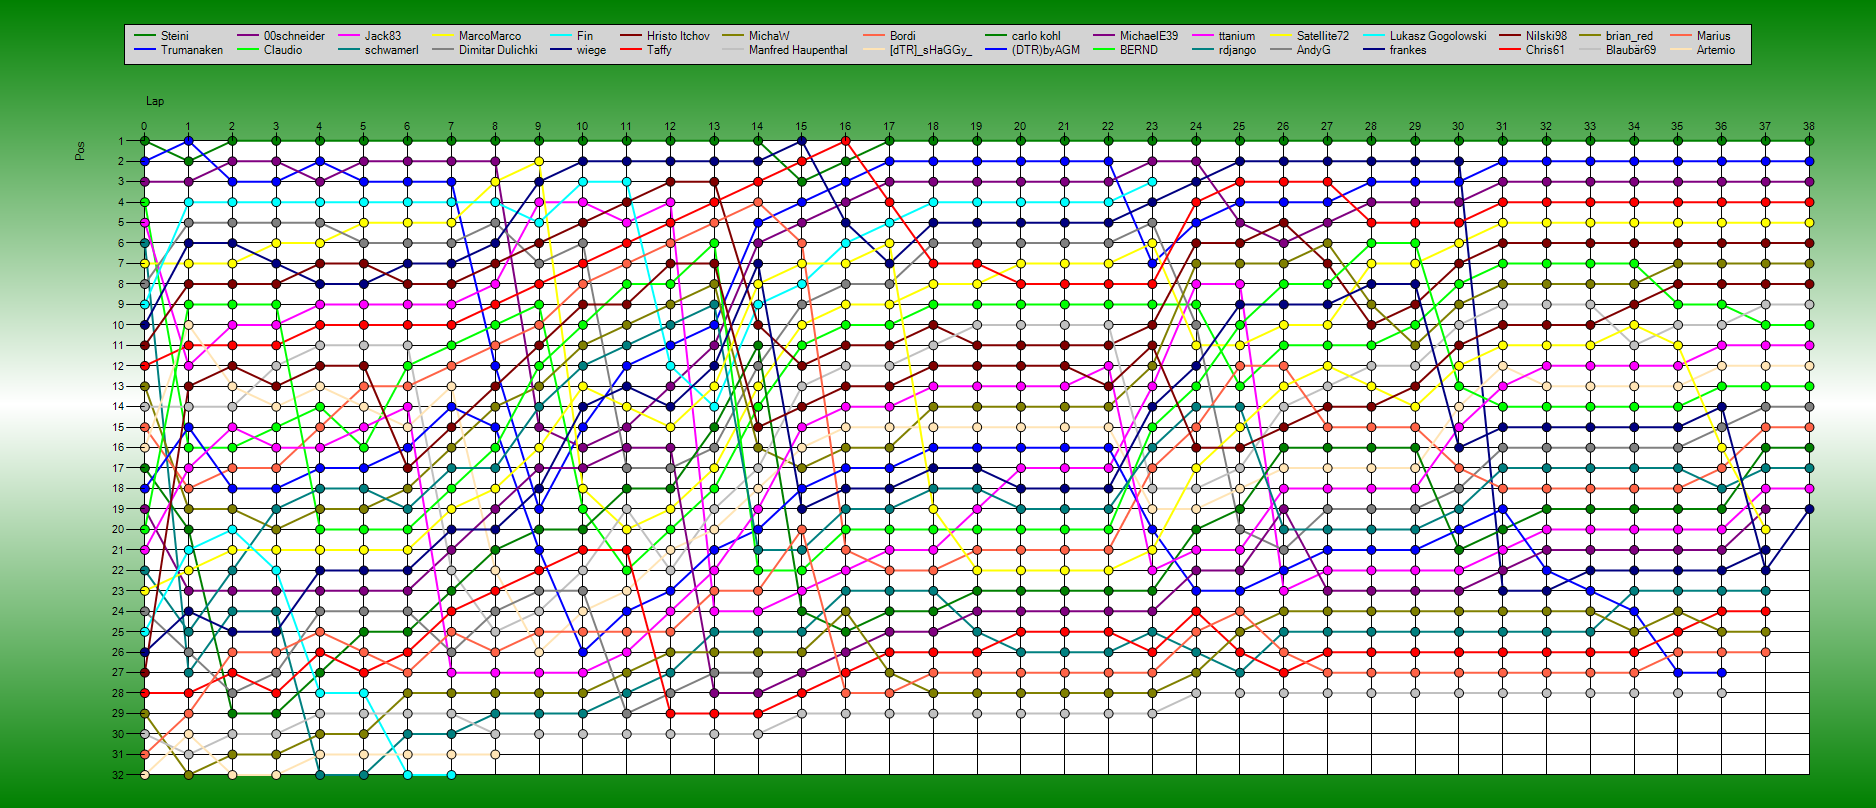Select the Fin legend name
This screenshot has height=808, width=1876.
585,36
